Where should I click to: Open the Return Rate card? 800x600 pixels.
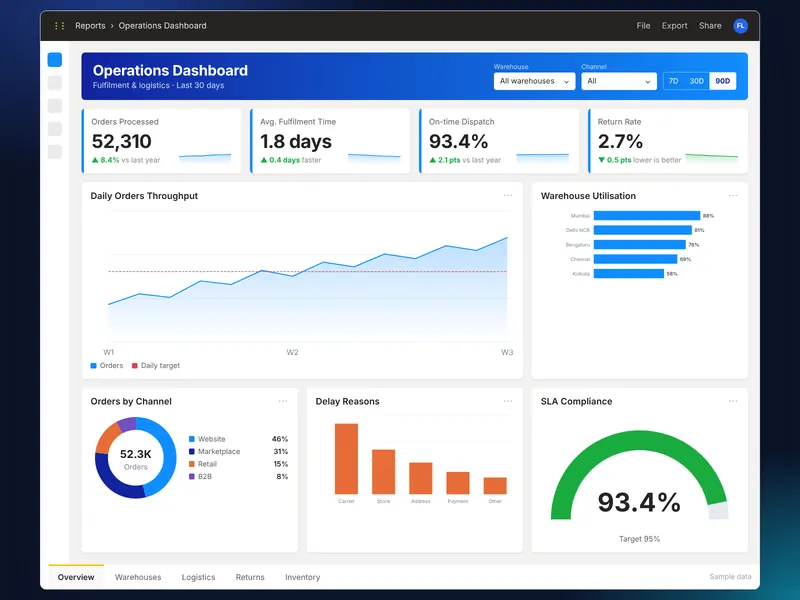[x=668, y=141]
